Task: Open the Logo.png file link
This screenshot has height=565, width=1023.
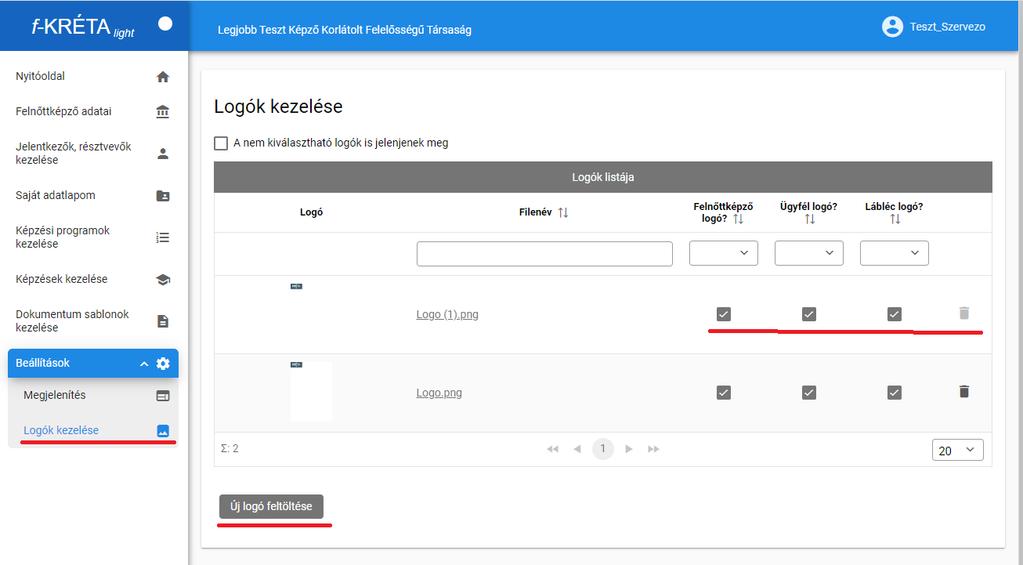Action: (x=439, y=393)
